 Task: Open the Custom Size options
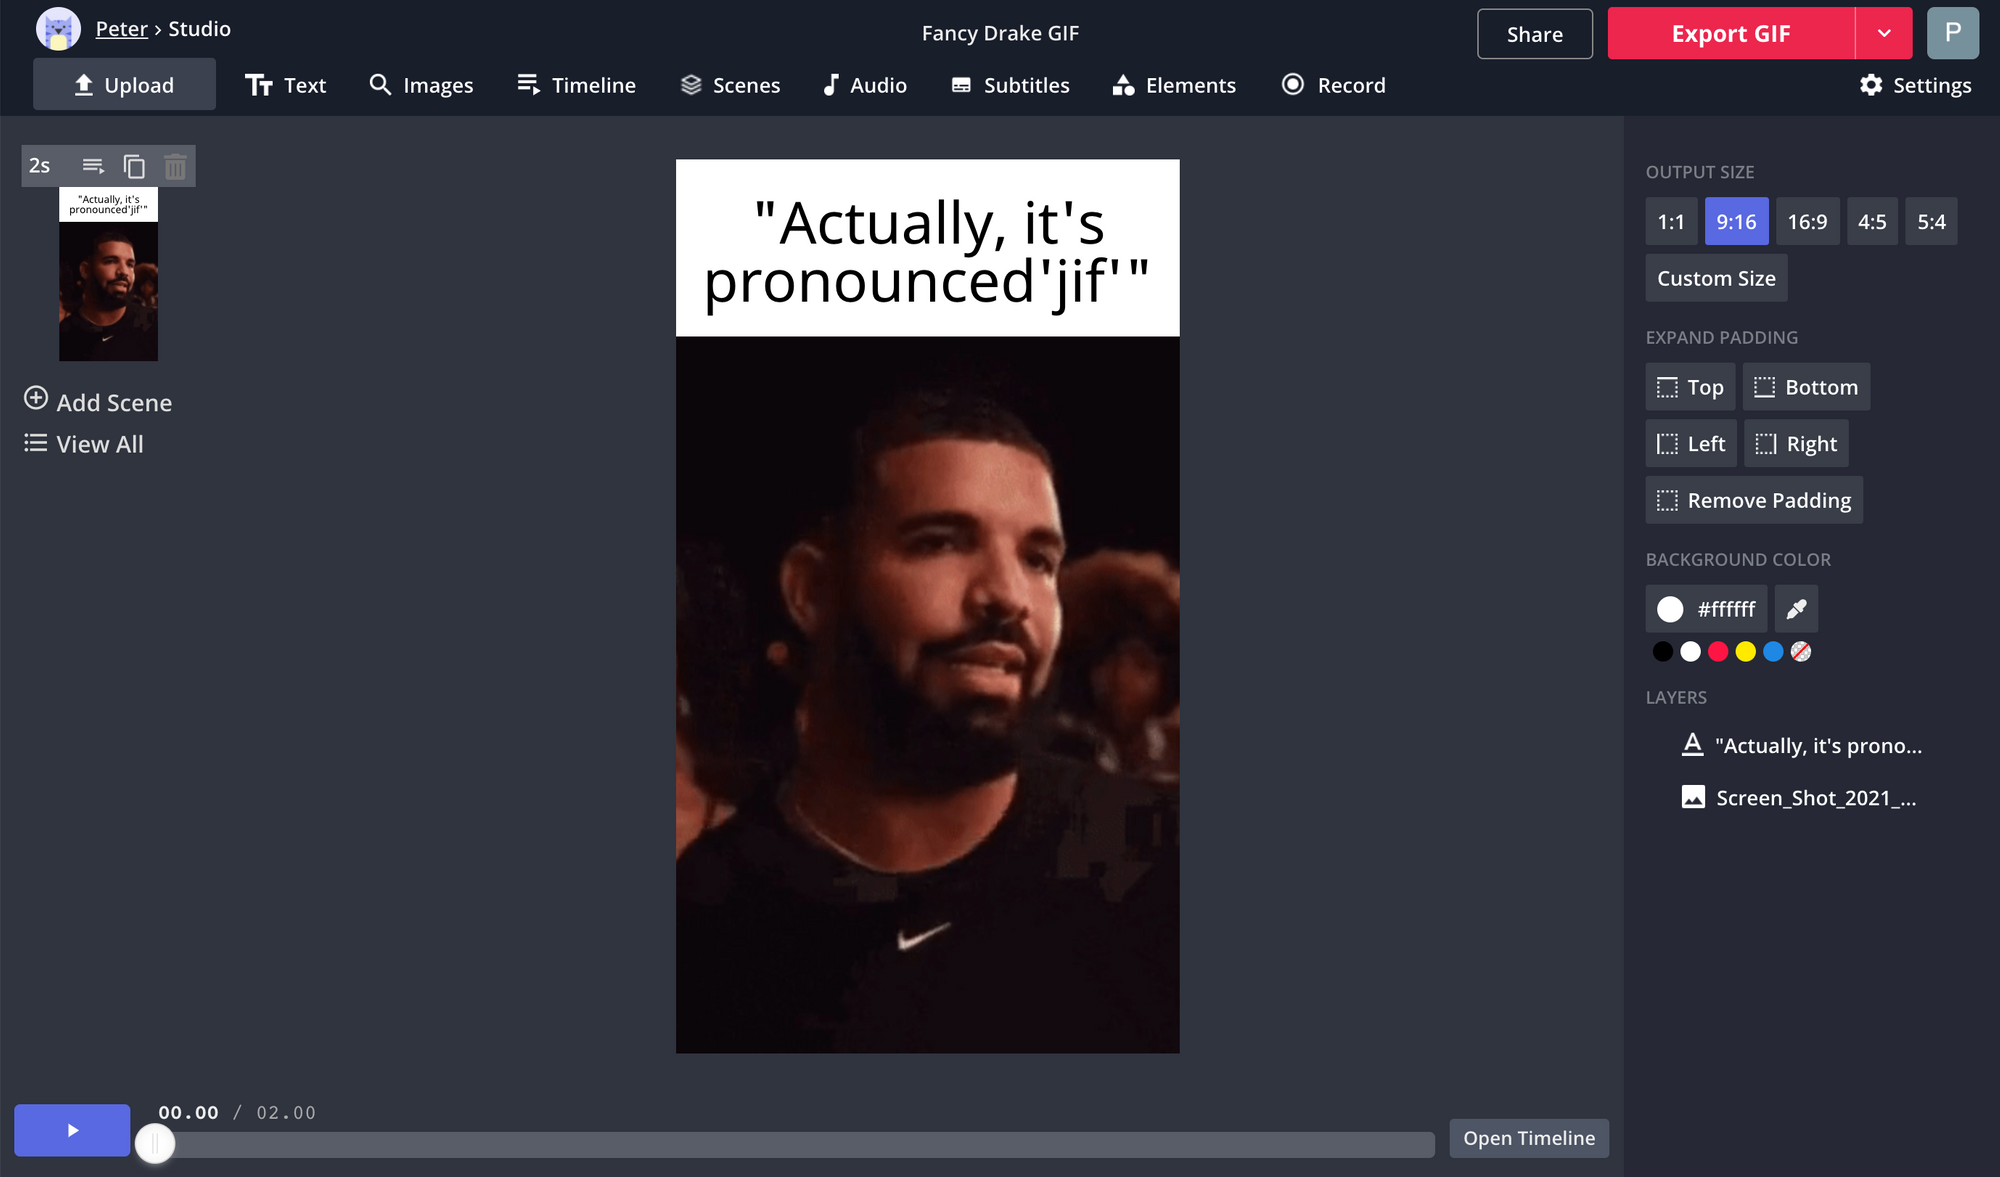click(x=1716, y=278)
